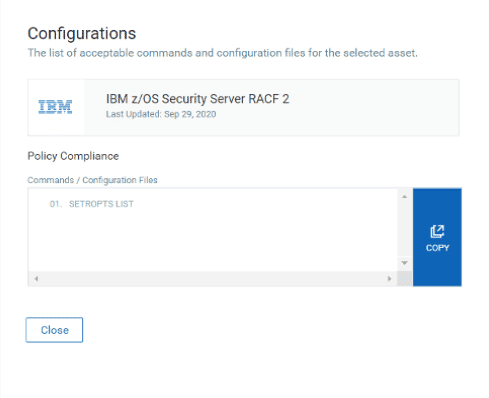
Task: Click the scroll down arrow in commands box
Action: click(x=404, y=263)
